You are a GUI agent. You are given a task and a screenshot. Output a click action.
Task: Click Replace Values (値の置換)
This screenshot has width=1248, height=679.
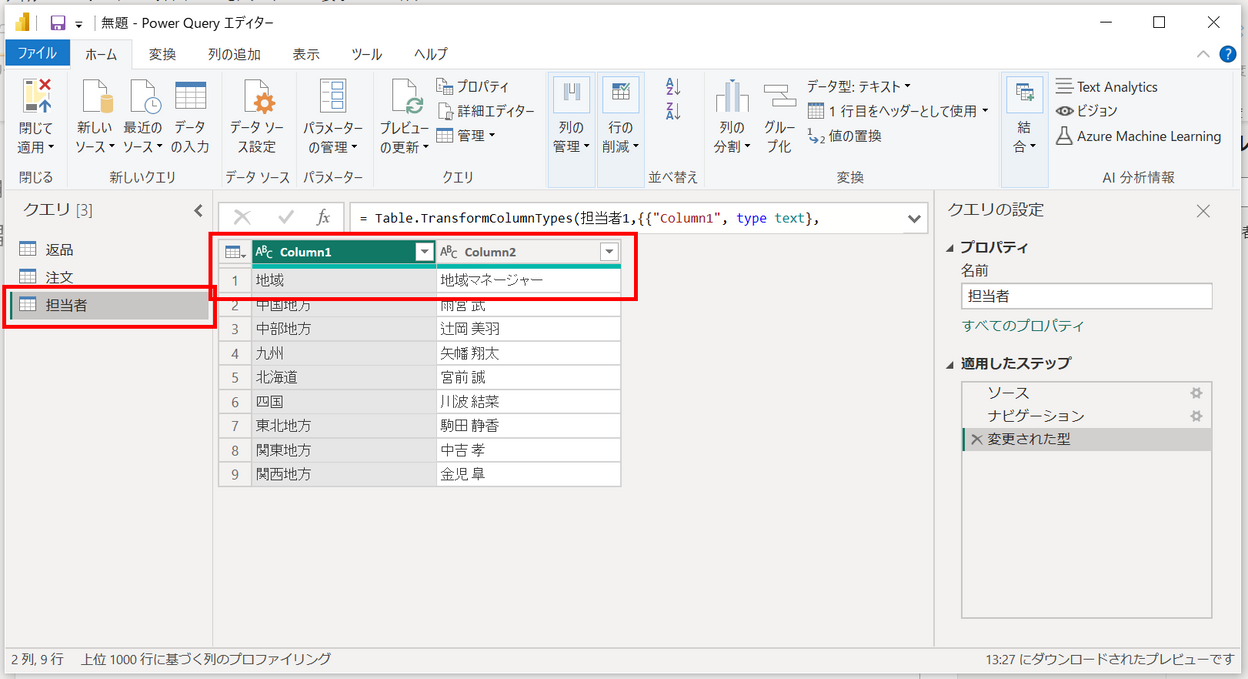(845, 136)
